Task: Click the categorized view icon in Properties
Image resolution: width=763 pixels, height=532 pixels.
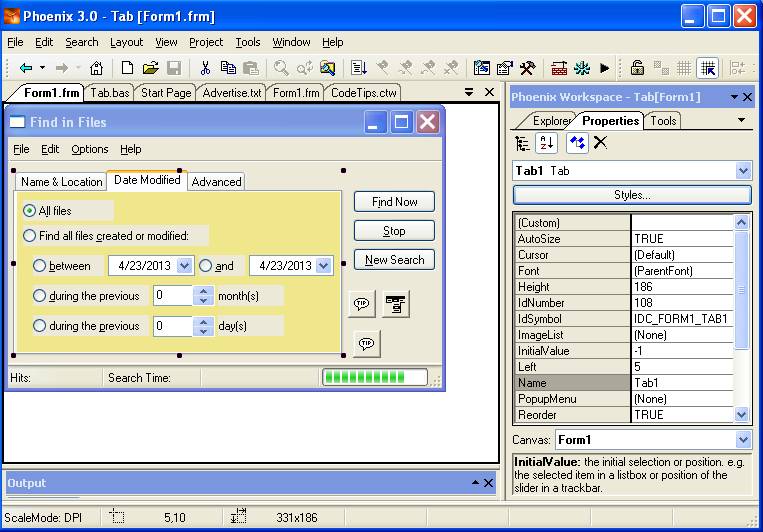Action: coord(523,144)
